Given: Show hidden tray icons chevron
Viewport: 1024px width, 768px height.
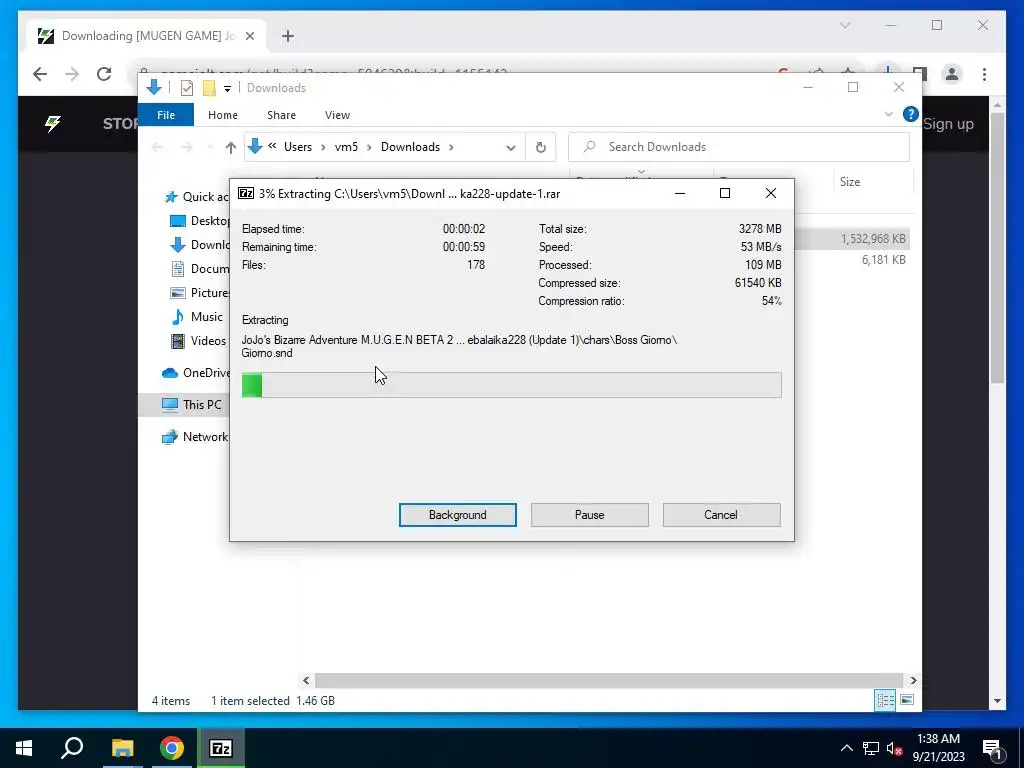Looking at the screenshot, I should [846, 748].
